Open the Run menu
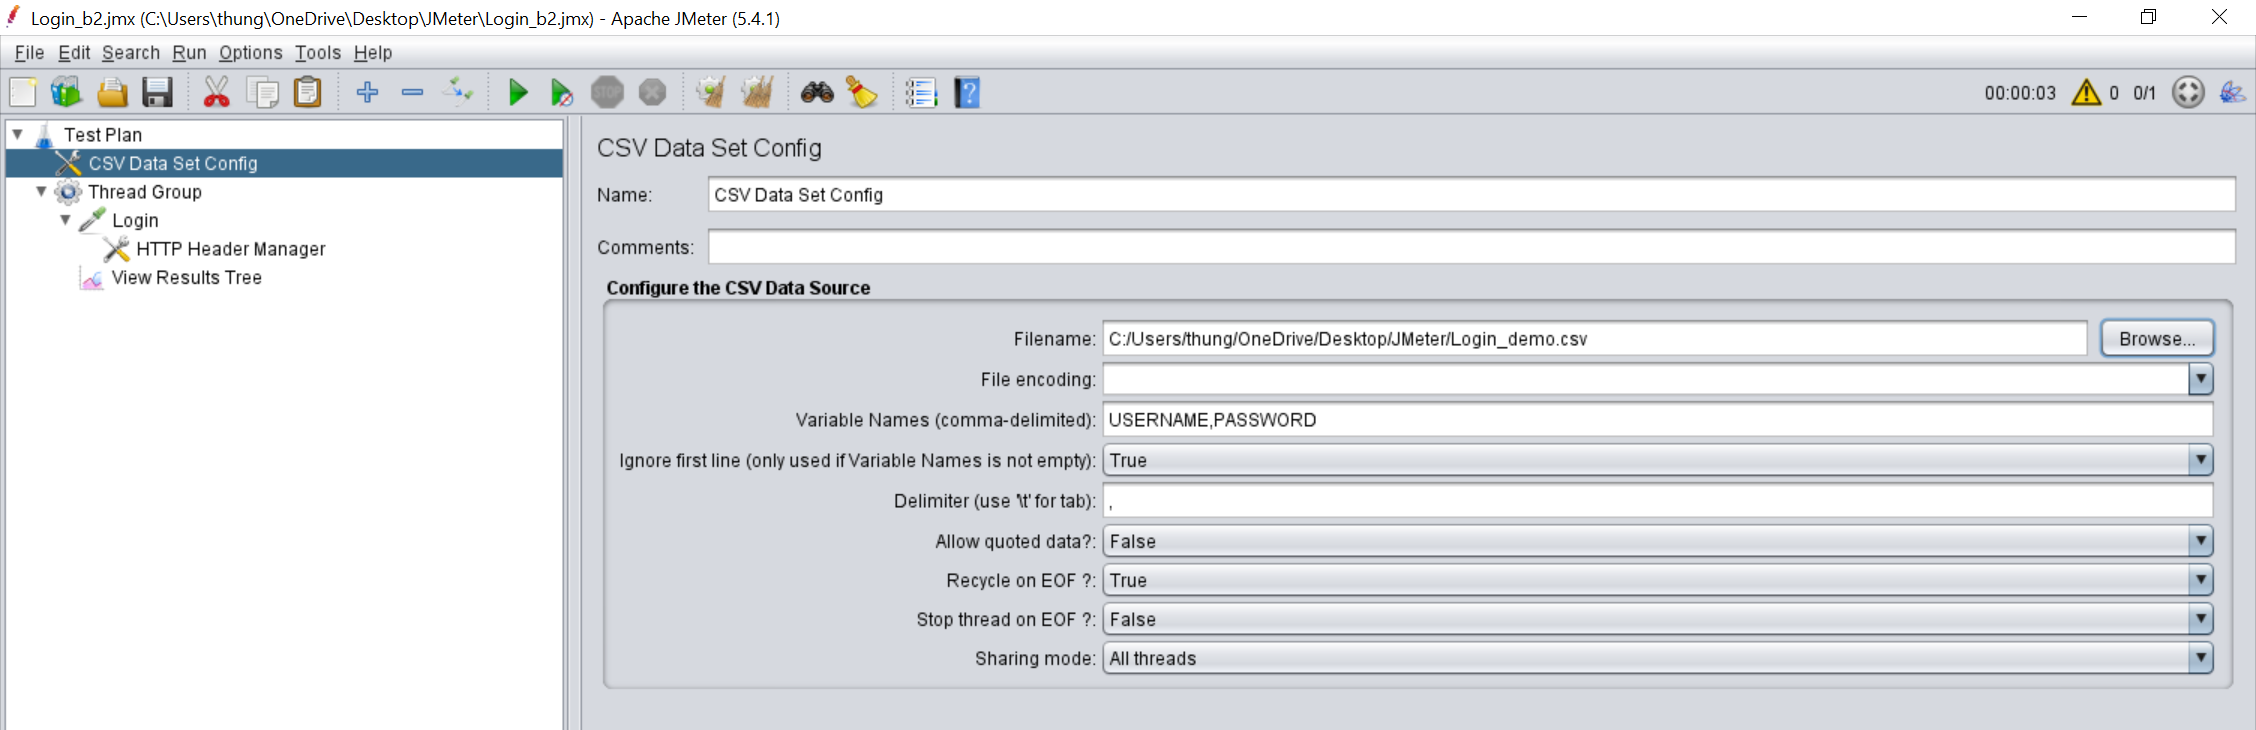Viewport: 2256px width, 730px height. (189, 53)
